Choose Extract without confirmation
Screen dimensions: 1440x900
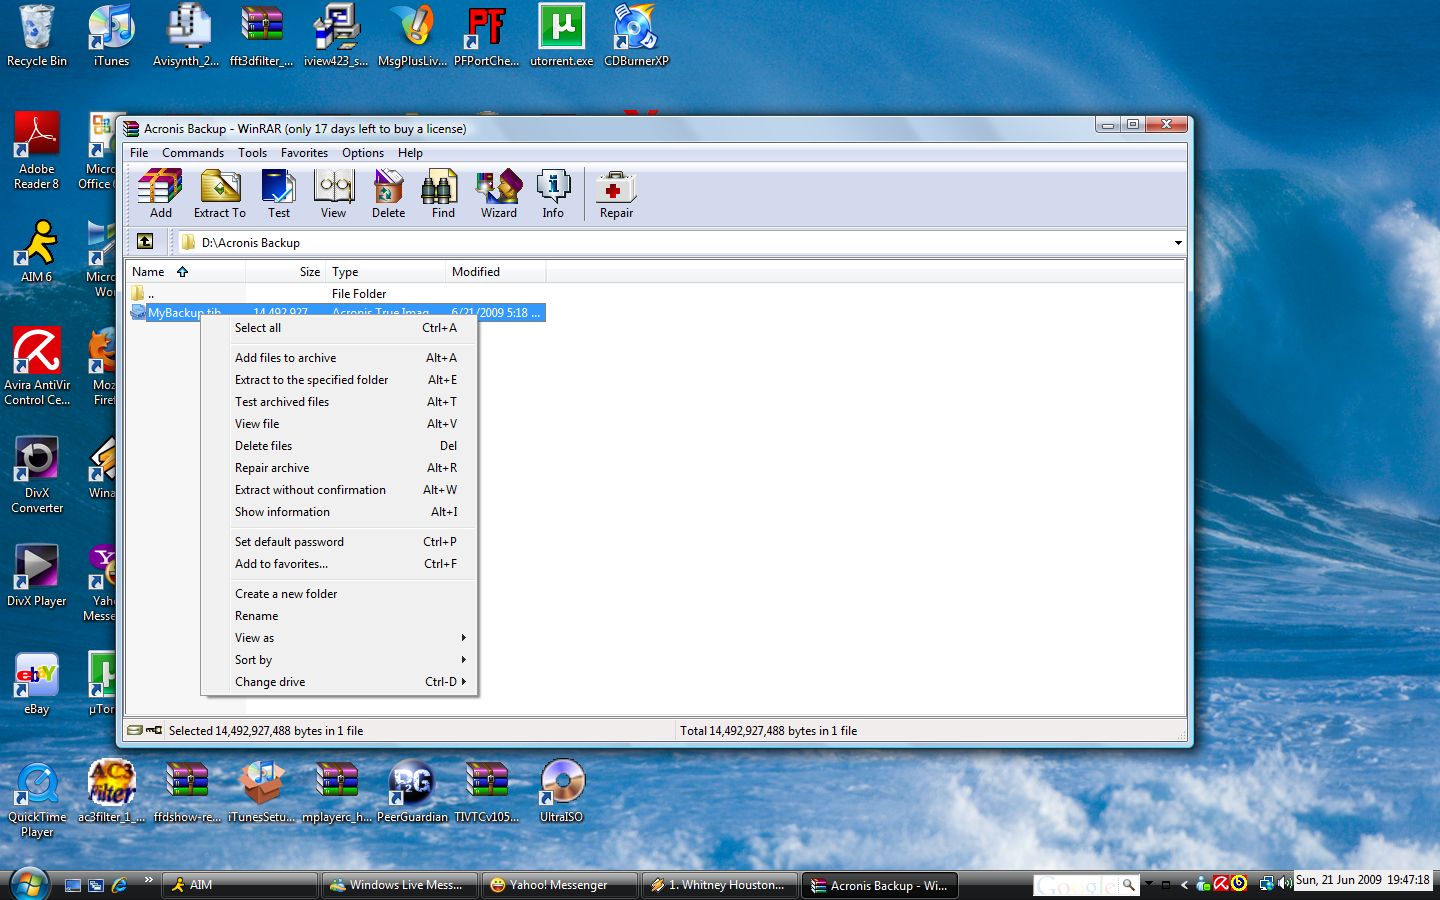(340, 490)
